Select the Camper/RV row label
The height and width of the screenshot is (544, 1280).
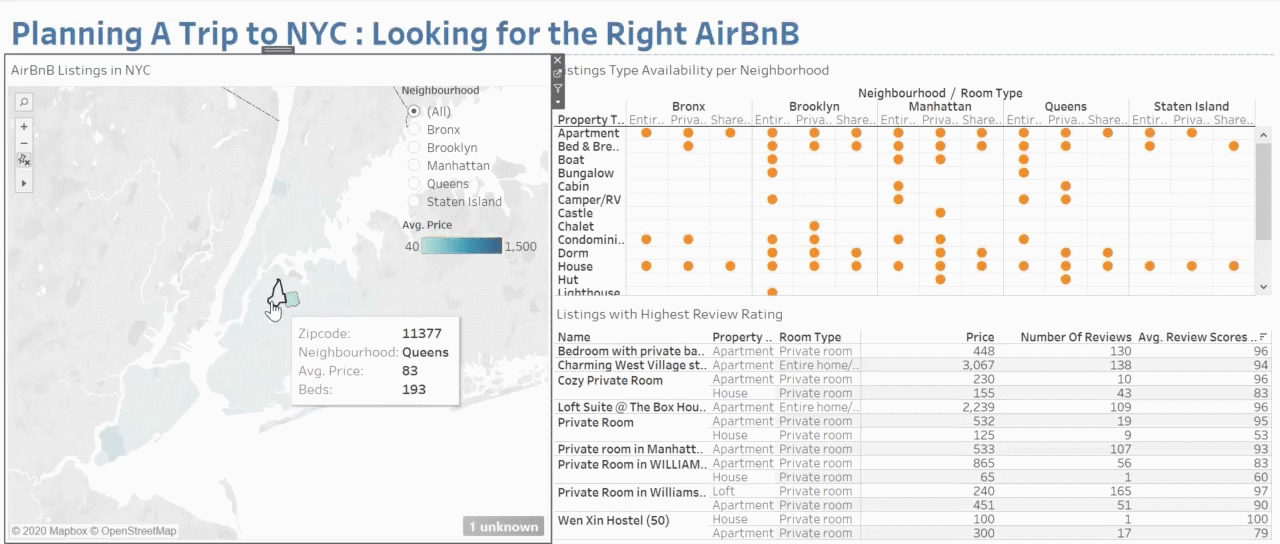[x=589, y=200]
